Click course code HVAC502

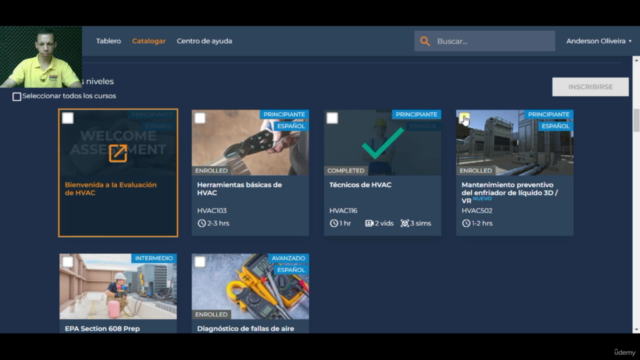[477, 211]
